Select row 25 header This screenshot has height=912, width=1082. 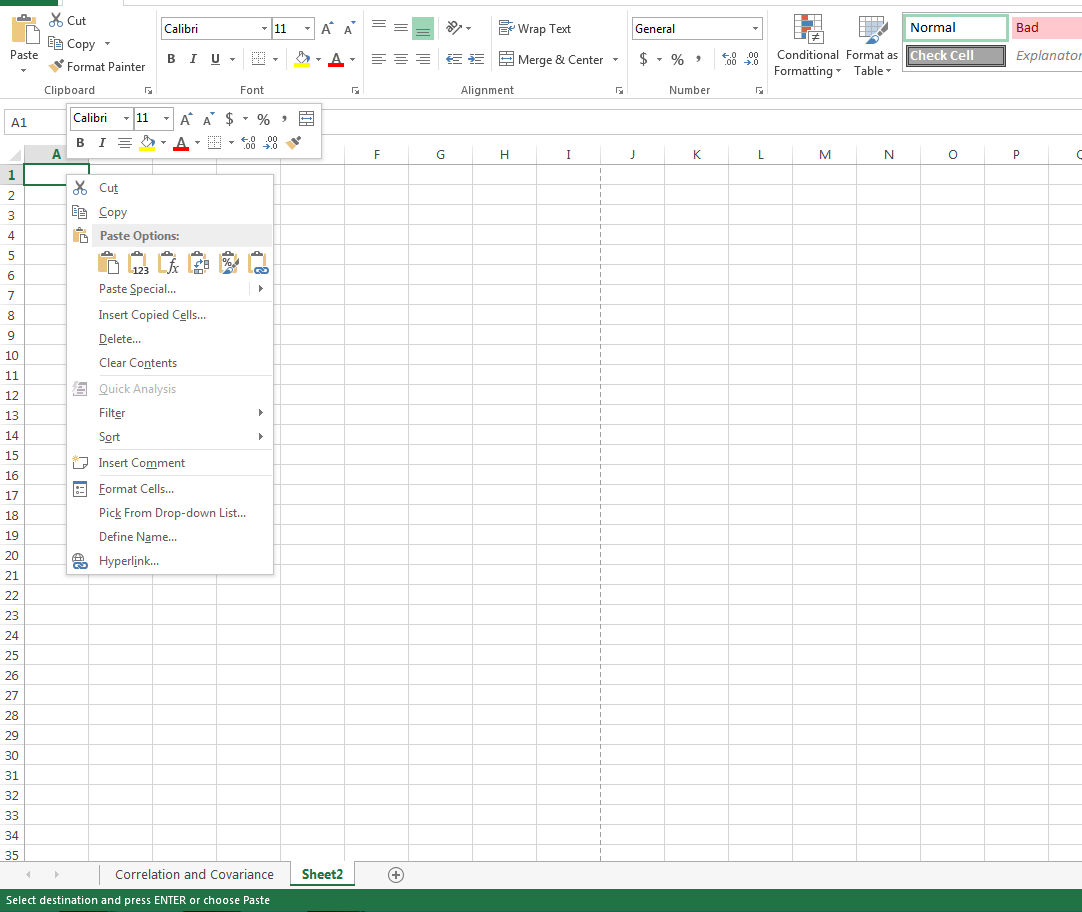(x=12, y=655)
